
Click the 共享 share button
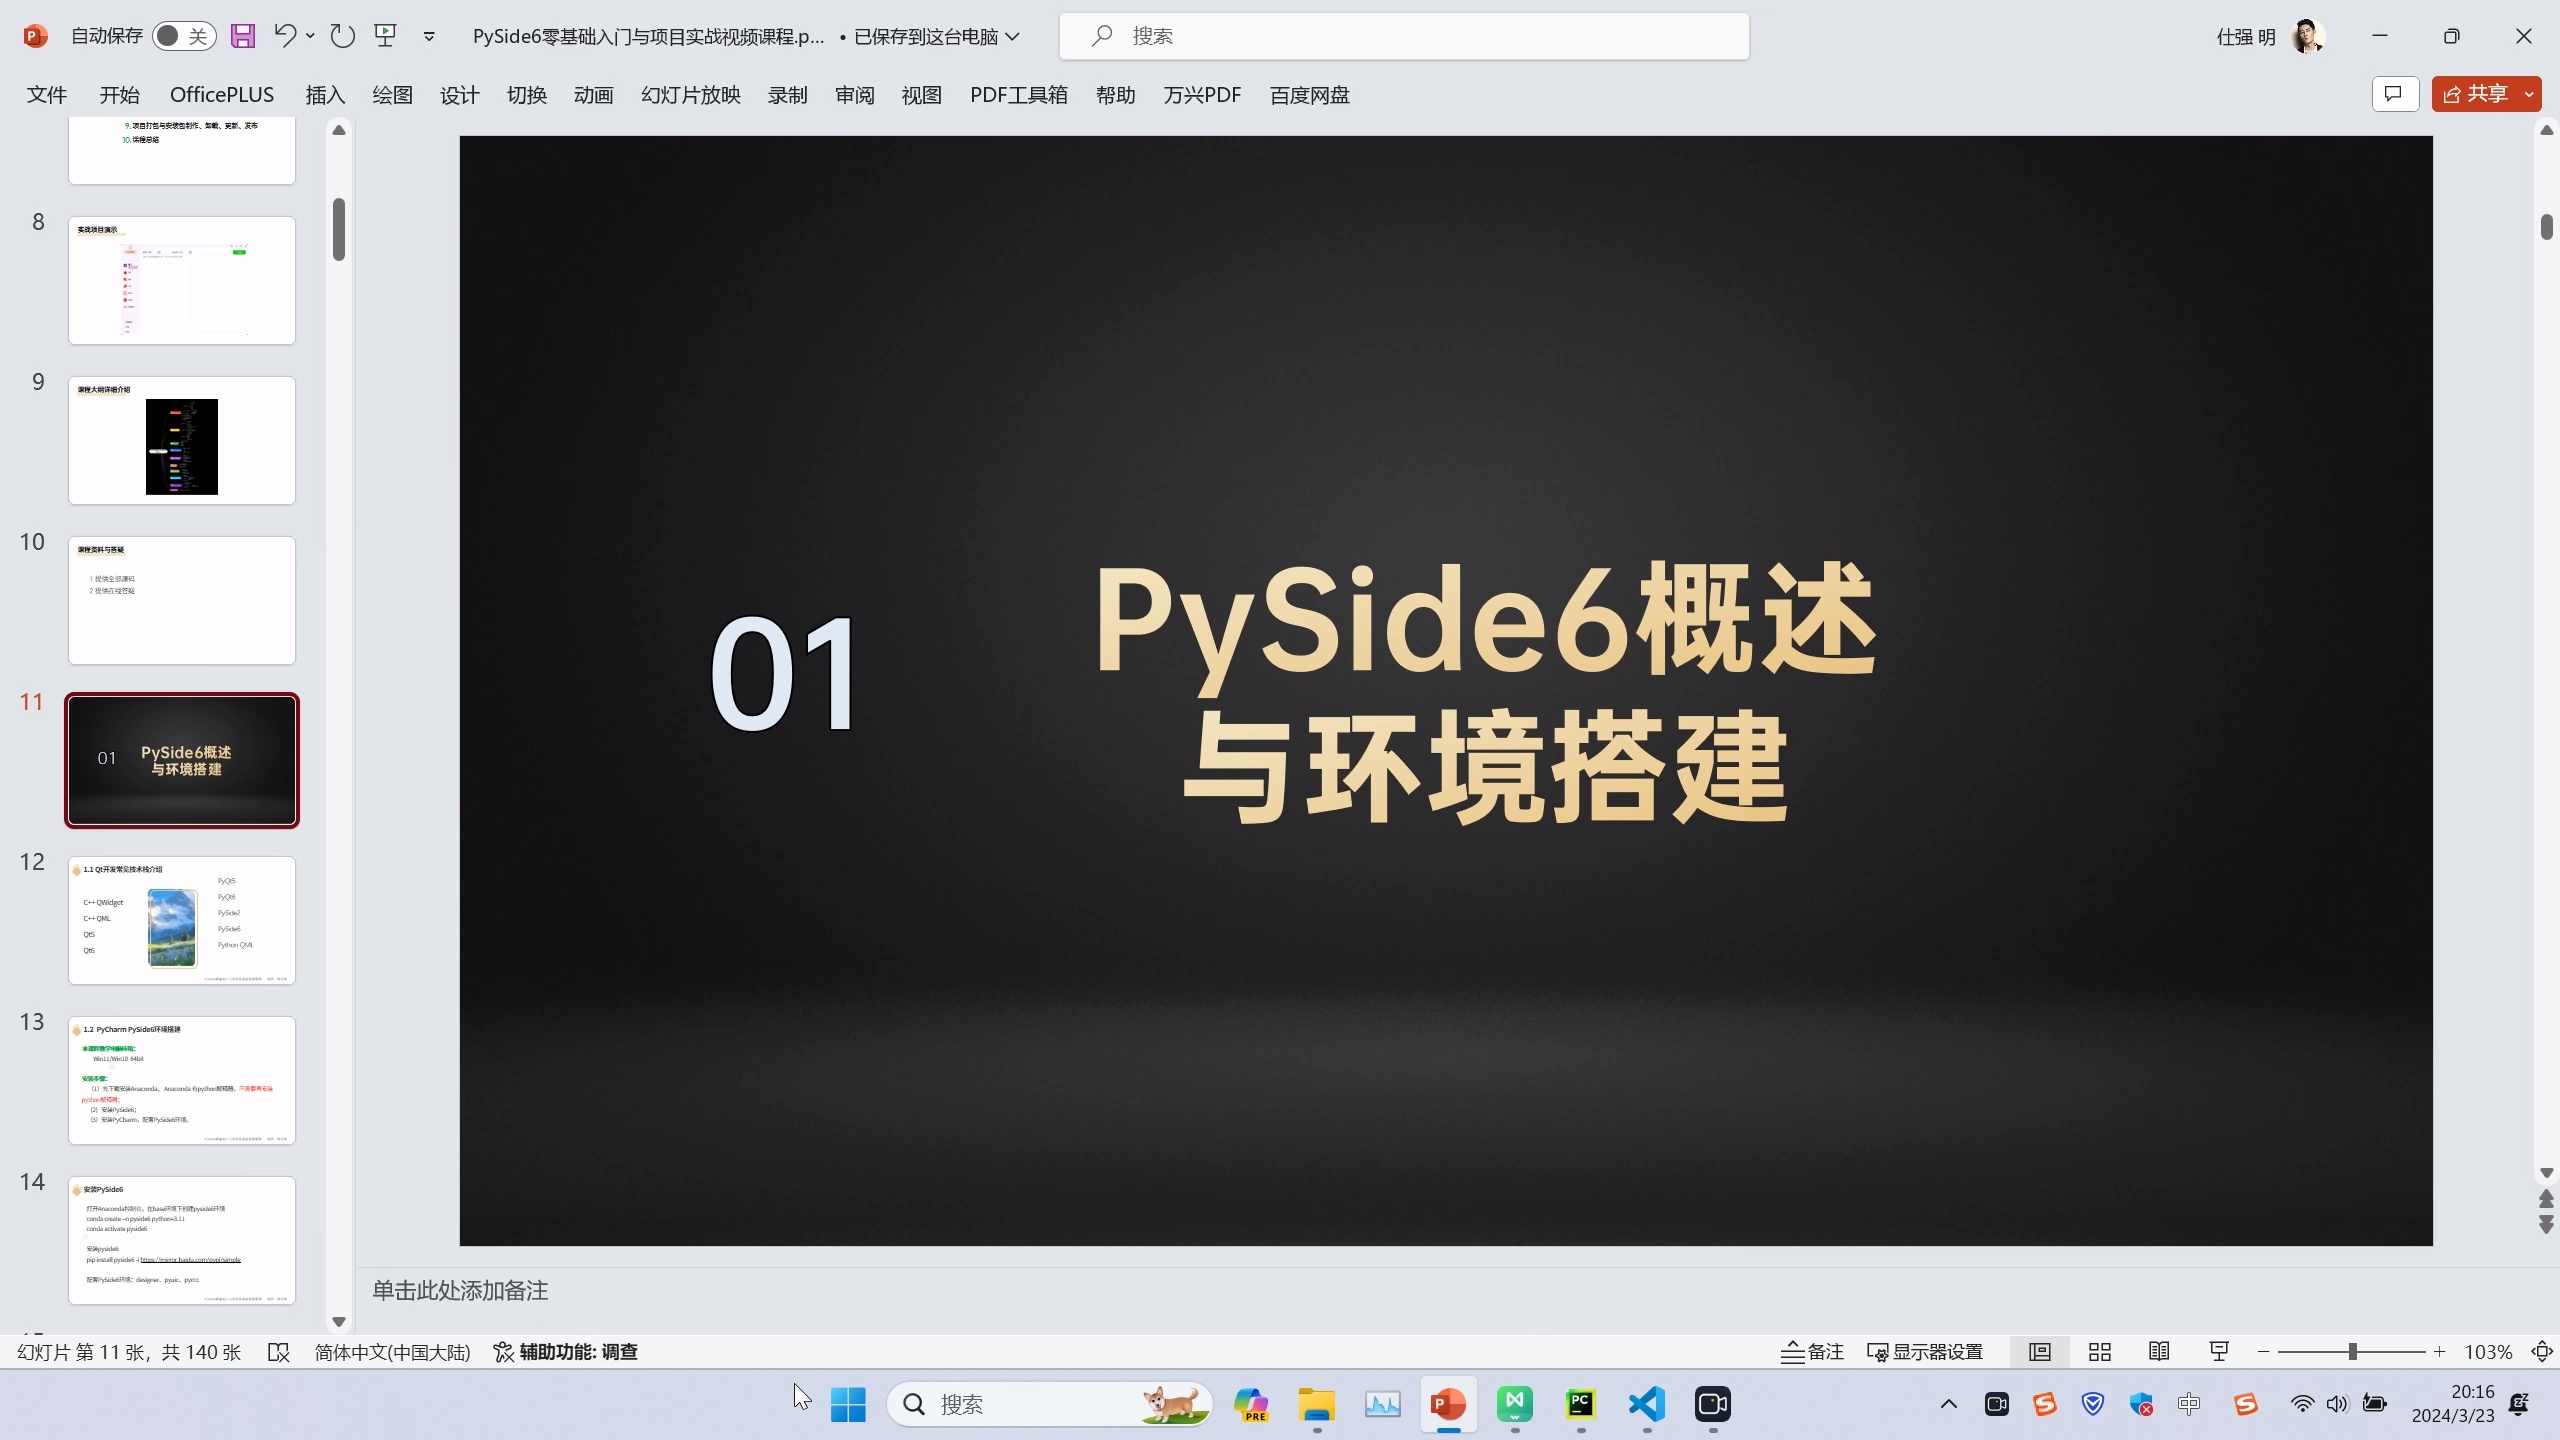coord(2475,94)
